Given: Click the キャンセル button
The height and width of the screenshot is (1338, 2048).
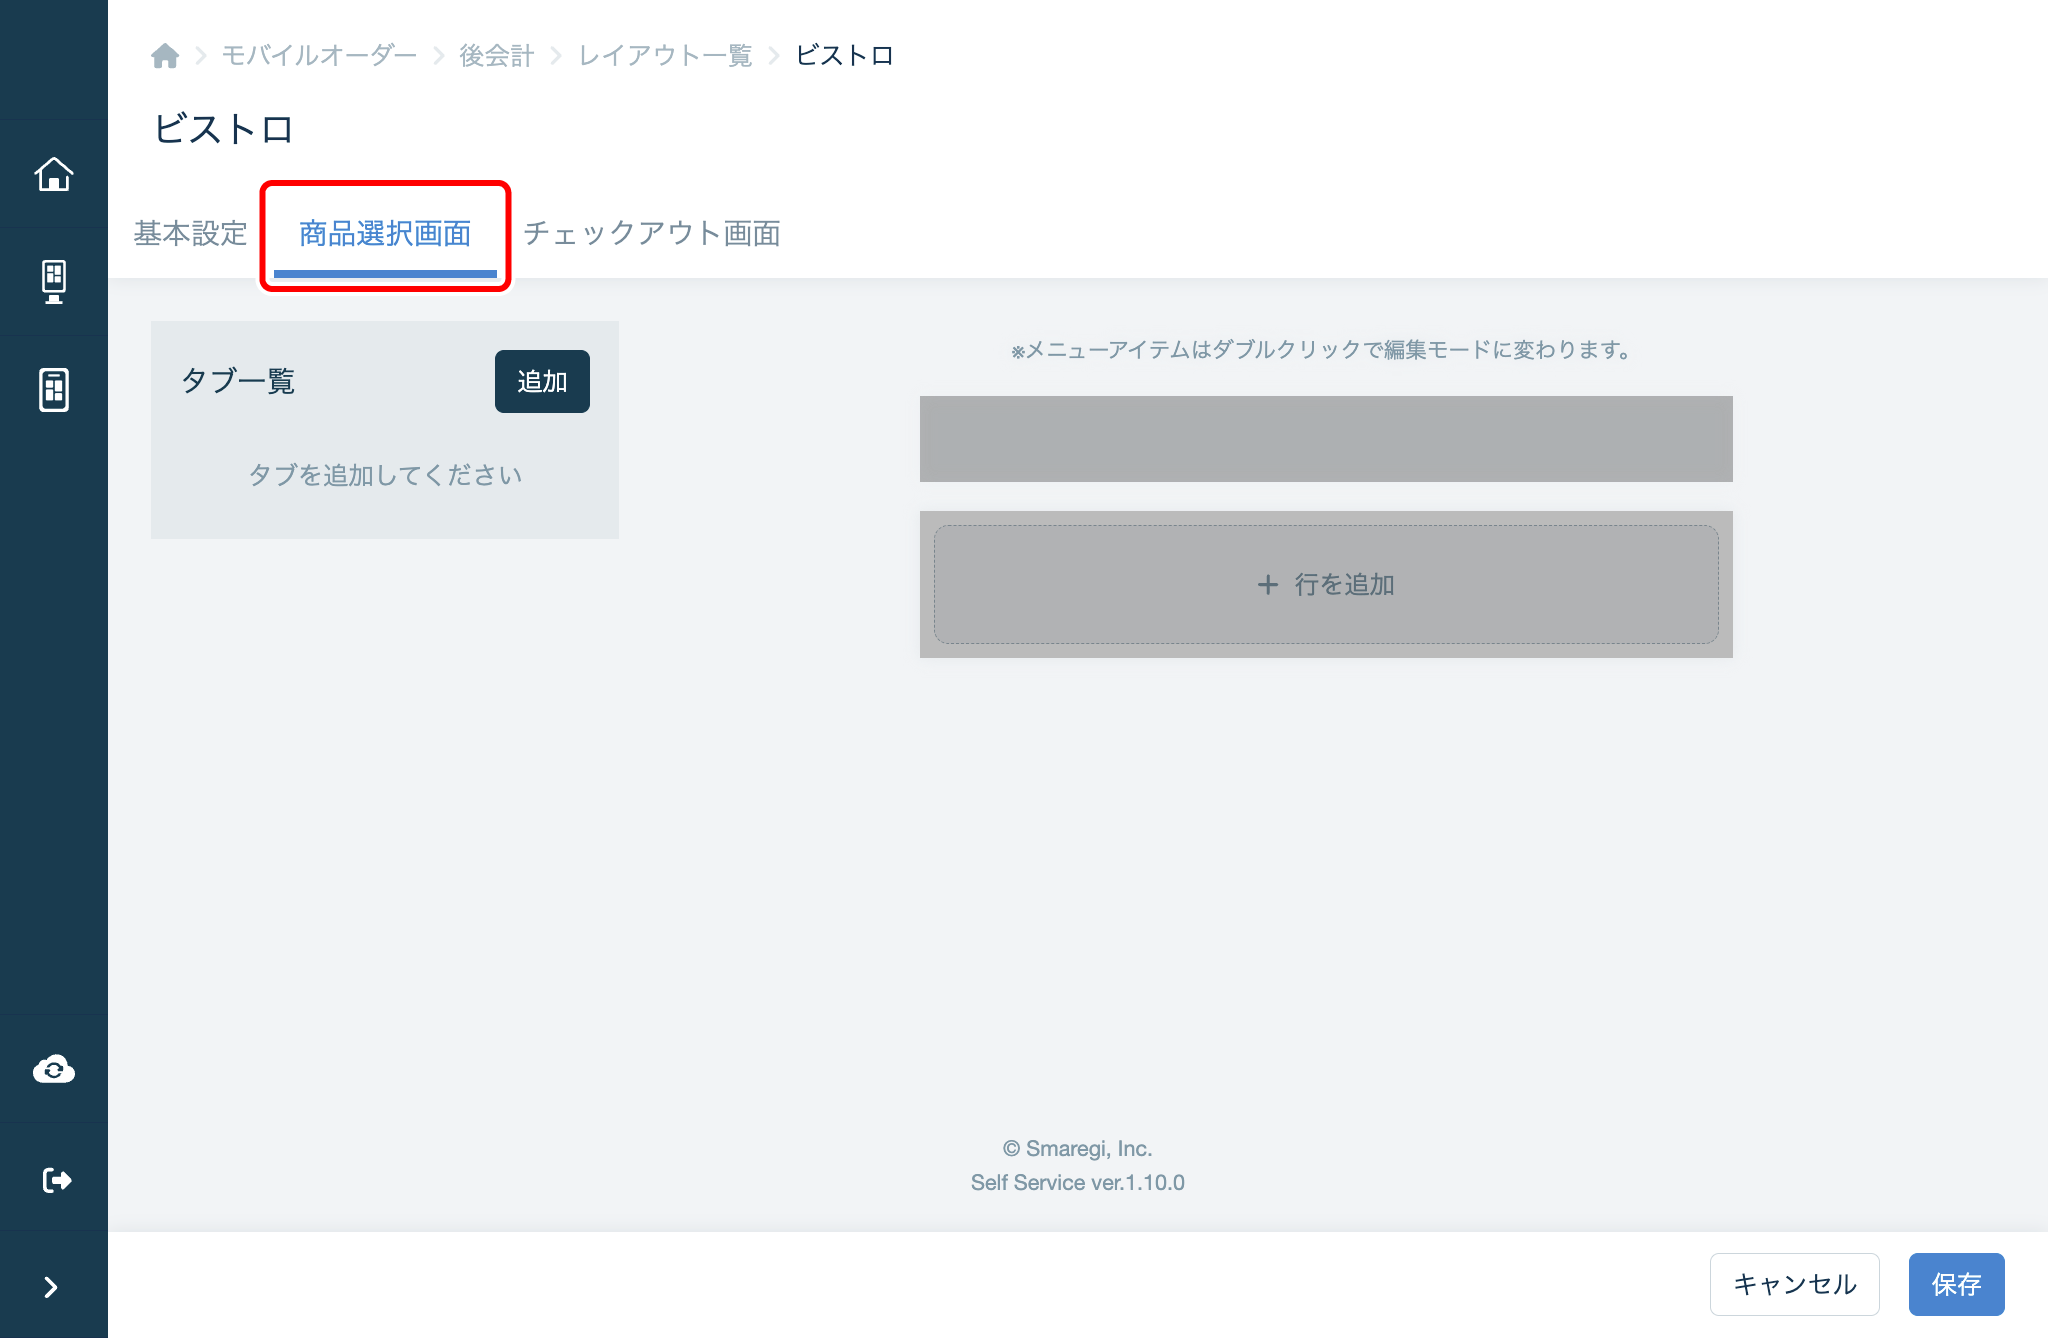Looking at the screenshot, I should (x=1794, y=1284).
